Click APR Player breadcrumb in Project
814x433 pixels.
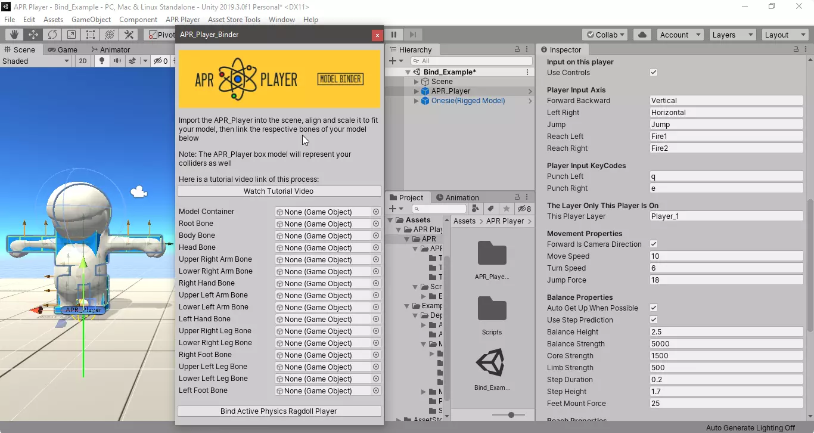coord(505,221)
